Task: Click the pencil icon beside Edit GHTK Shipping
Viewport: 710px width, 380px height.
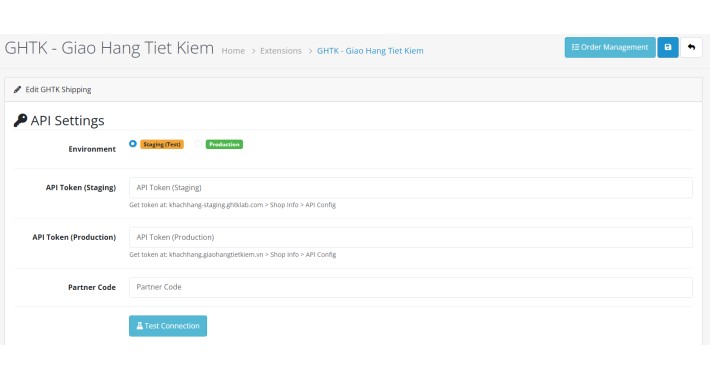Action: (17, 90)
